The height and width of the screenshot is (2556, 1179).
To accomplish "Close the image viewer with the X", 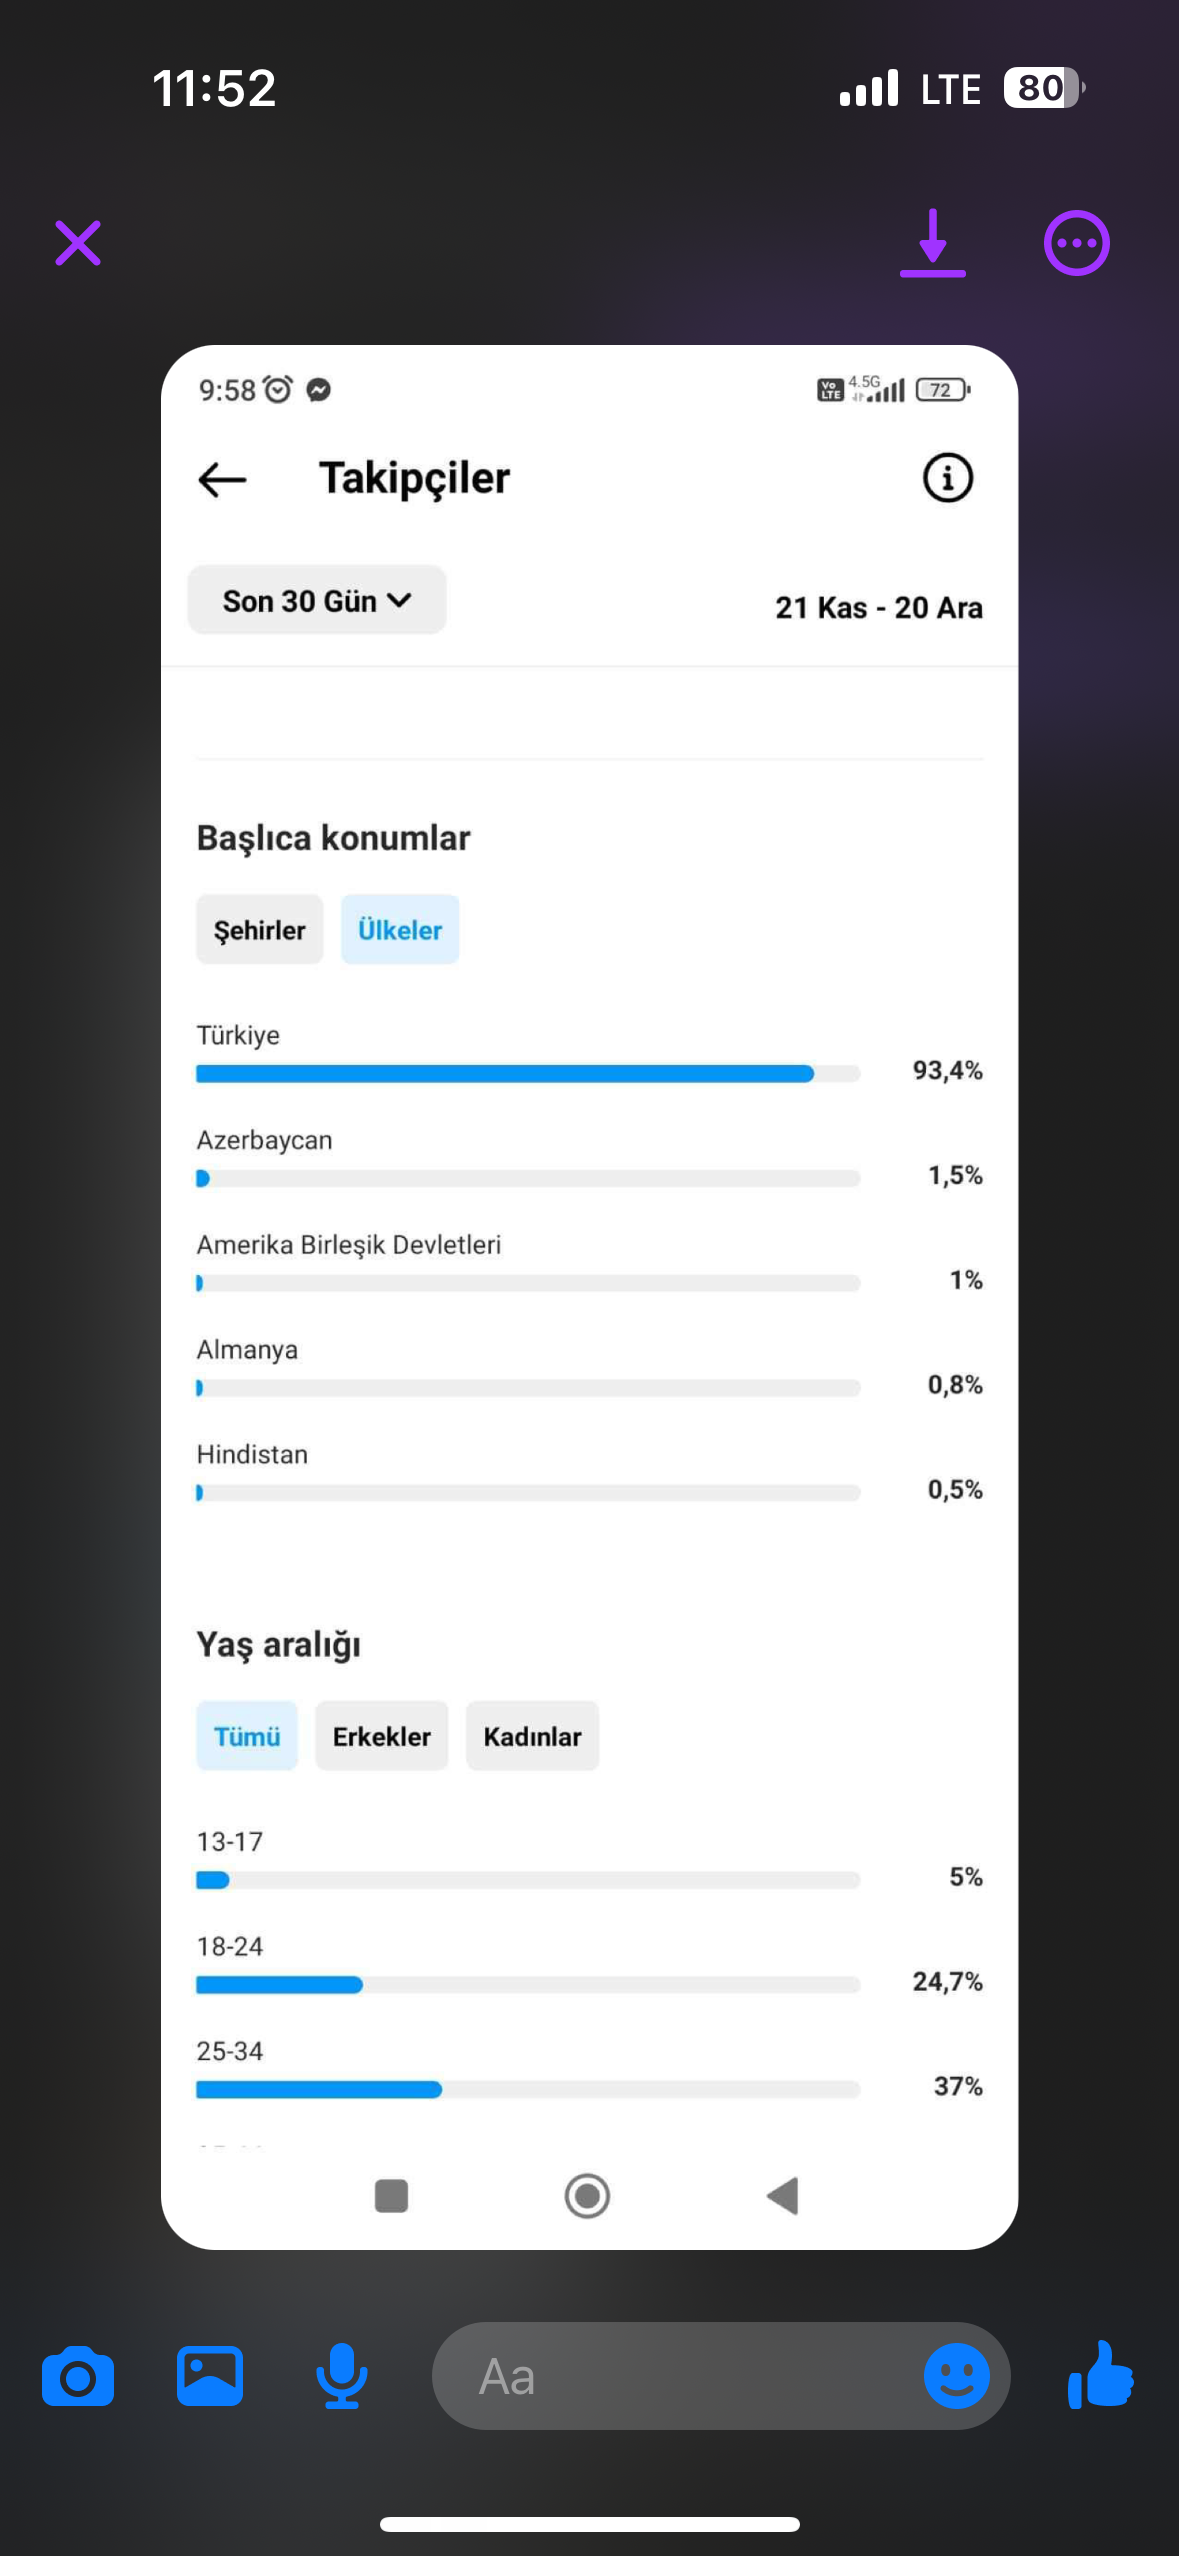I will [x=78, y=243].
